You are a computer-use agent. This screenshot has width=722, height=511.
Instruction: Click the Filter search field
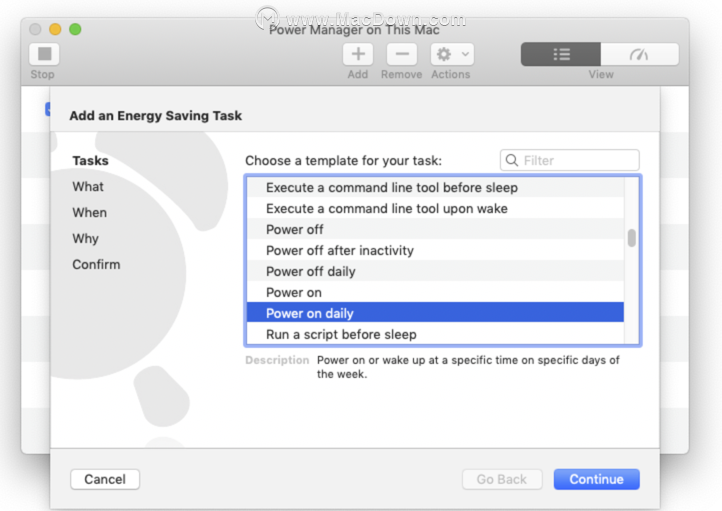pos(570,160)
